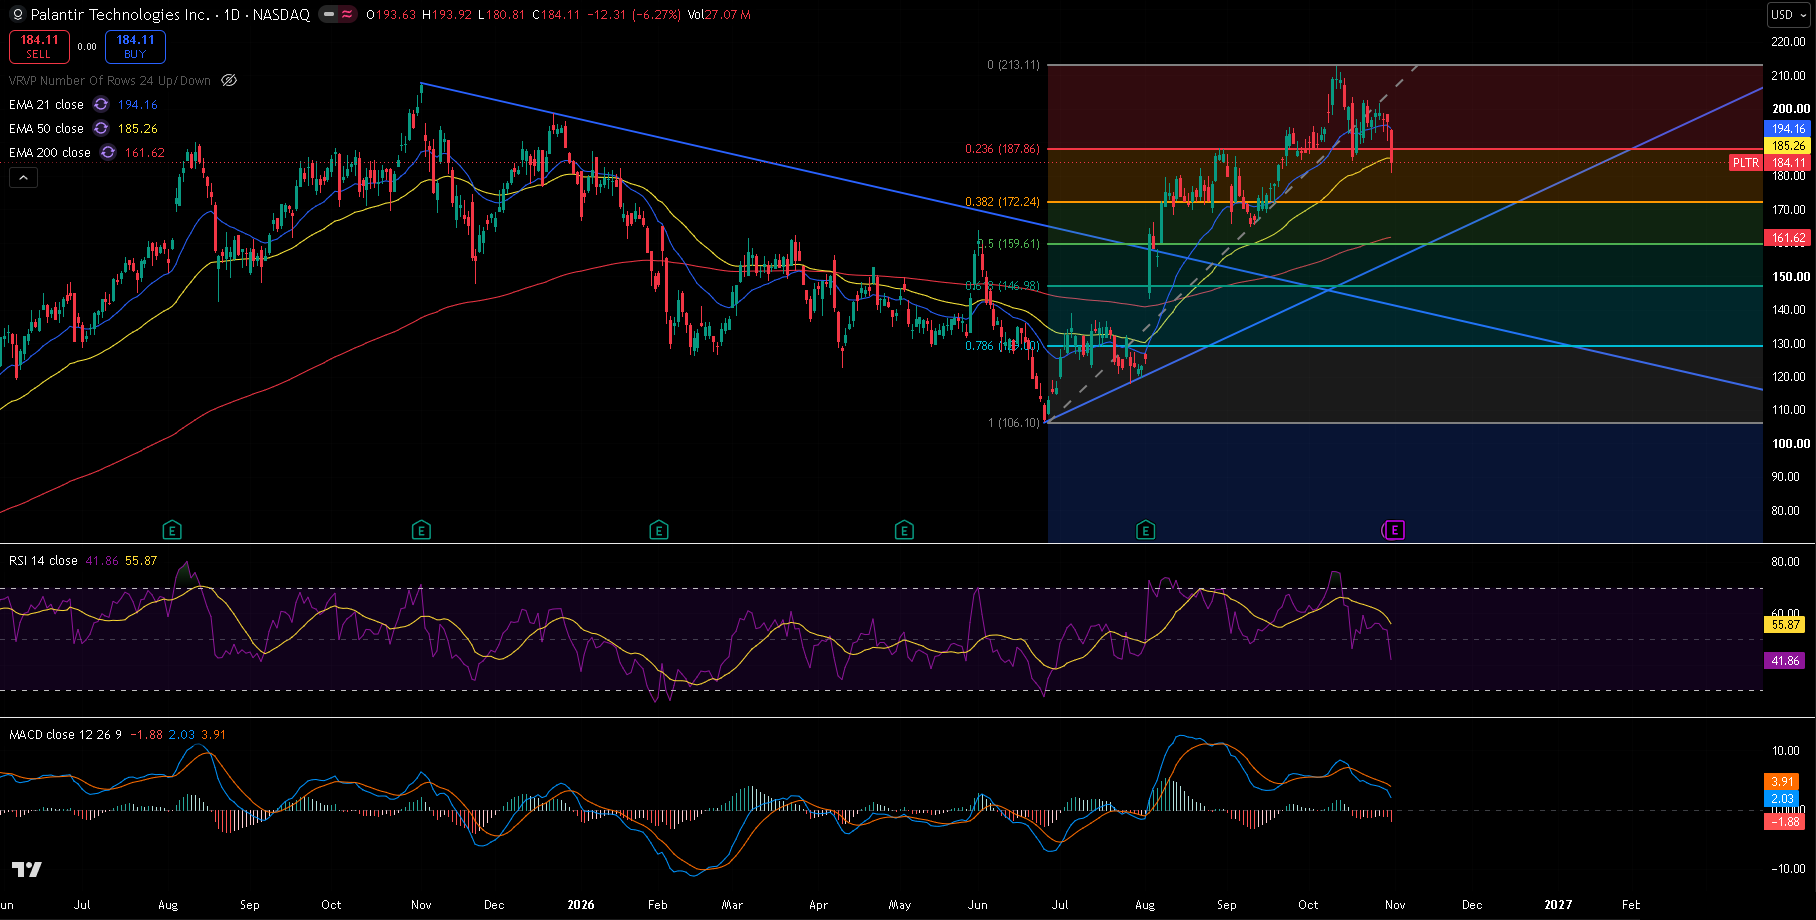Click the blue 2.03 MACD axis tag

tap(1782, 799)
